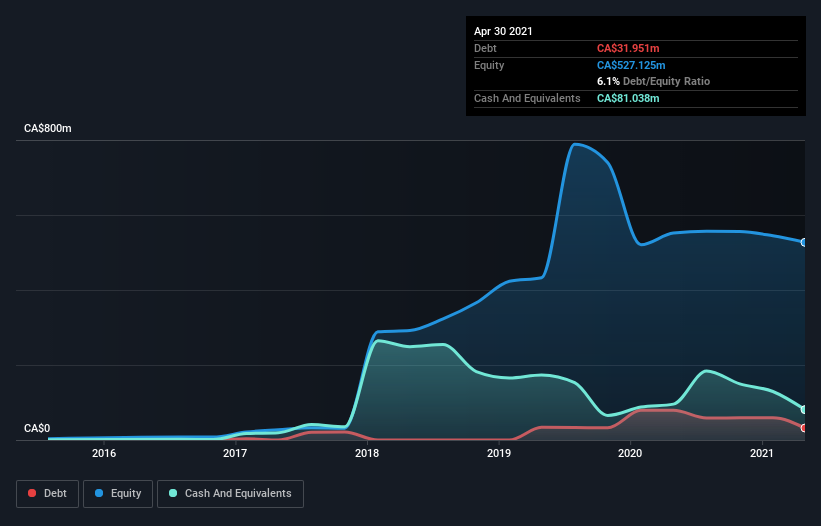Click the Debt label in tooltip
This screenshot has width=821, height=526.
pos(485,48)
